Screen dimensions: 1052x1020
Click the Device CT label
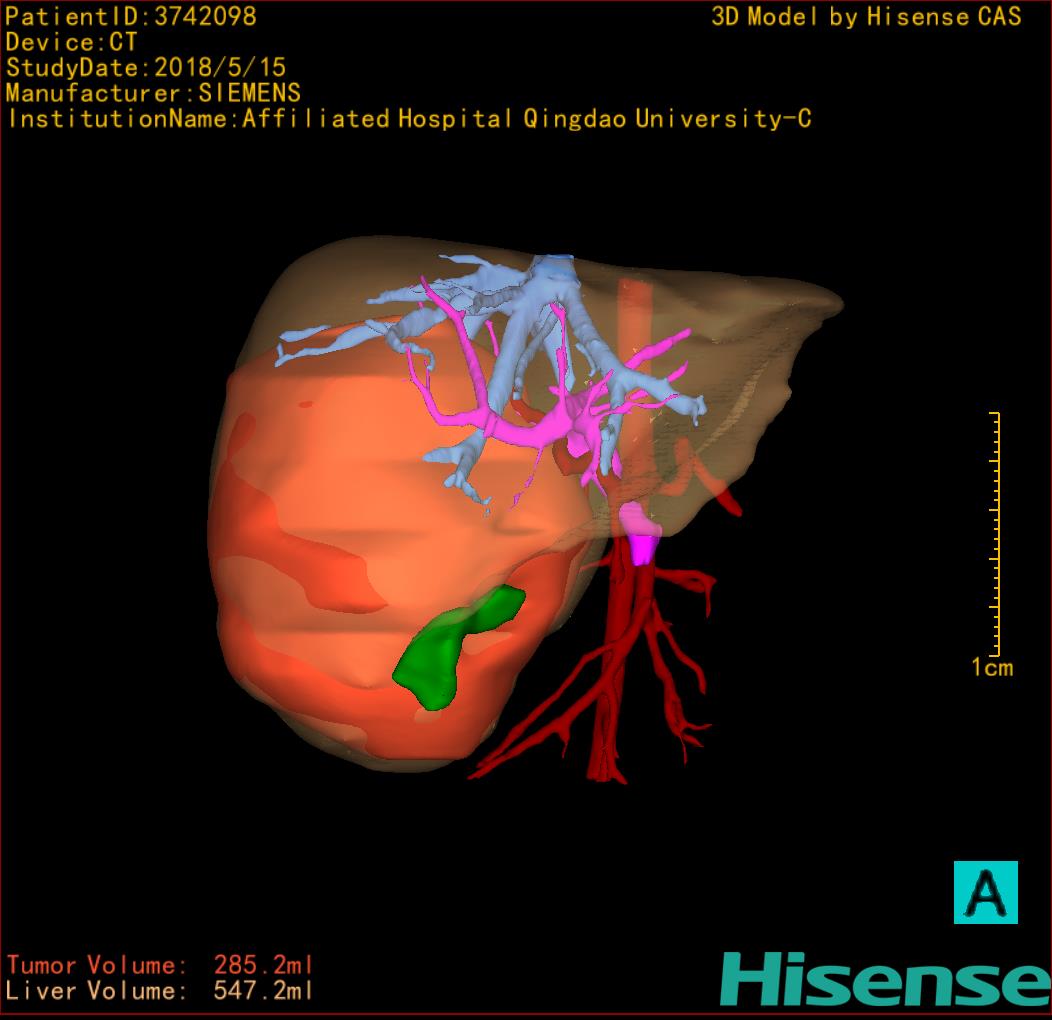[x=71, y=42]
